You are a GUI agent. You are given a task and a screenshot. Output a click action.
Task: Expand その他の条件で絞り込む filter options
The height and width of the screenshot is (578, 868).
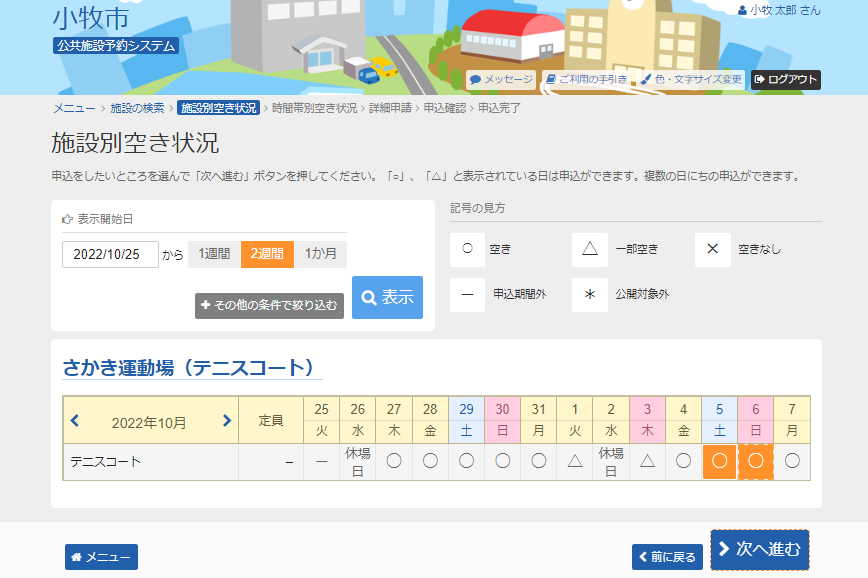[x=269, y=305]
